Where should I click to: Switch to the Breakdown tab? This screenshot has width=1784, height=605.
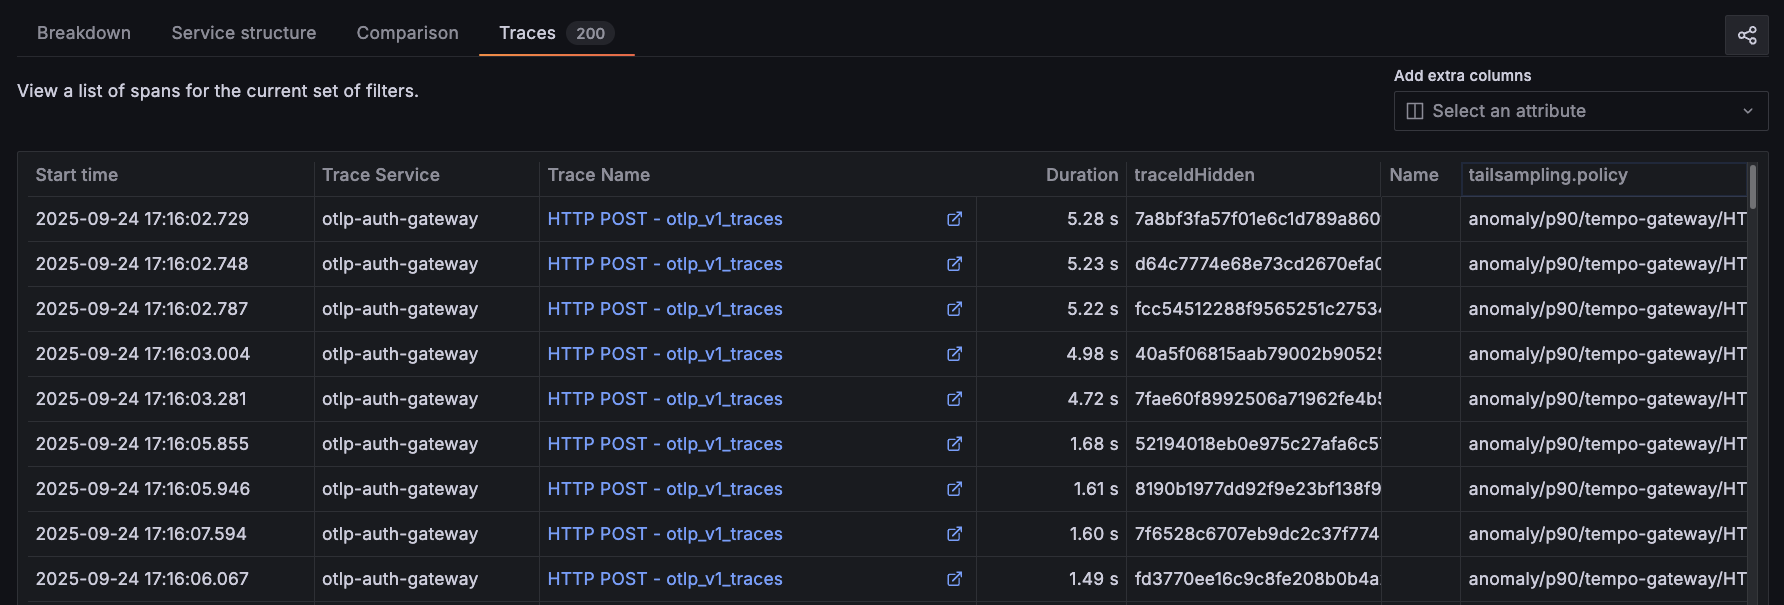coord(84,33)
